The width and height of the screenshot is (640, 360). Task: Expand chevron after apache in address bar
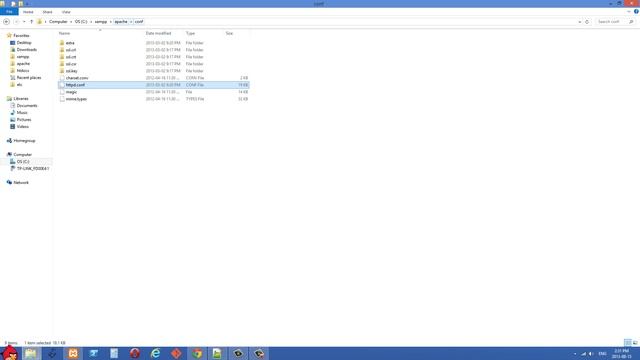point(131,22)
